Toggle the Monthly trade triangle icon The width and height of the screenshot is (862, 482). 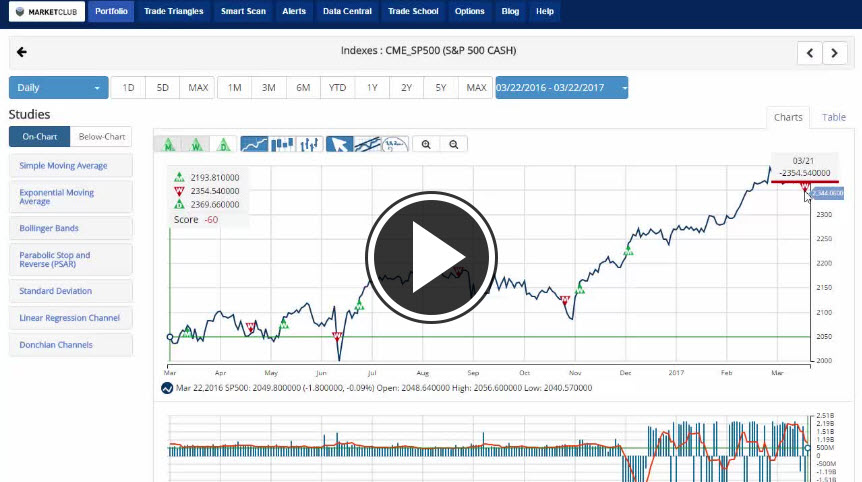168,145
